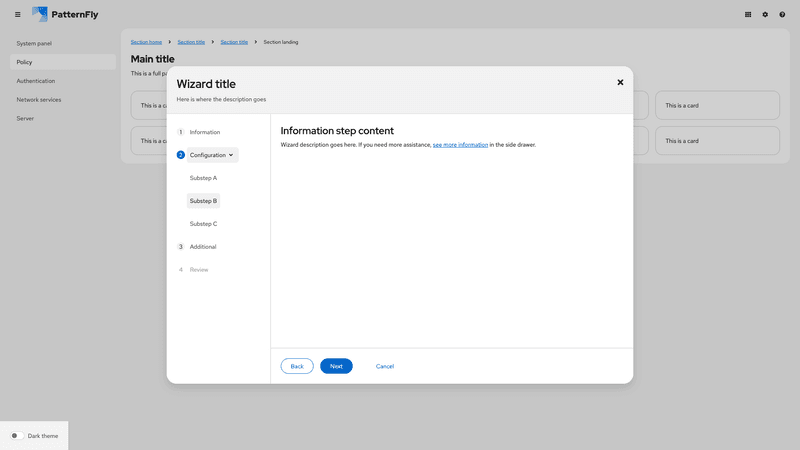This screenshot has width=800, height=450.
Task: Open Network services in sidebar
Action: 39,100
